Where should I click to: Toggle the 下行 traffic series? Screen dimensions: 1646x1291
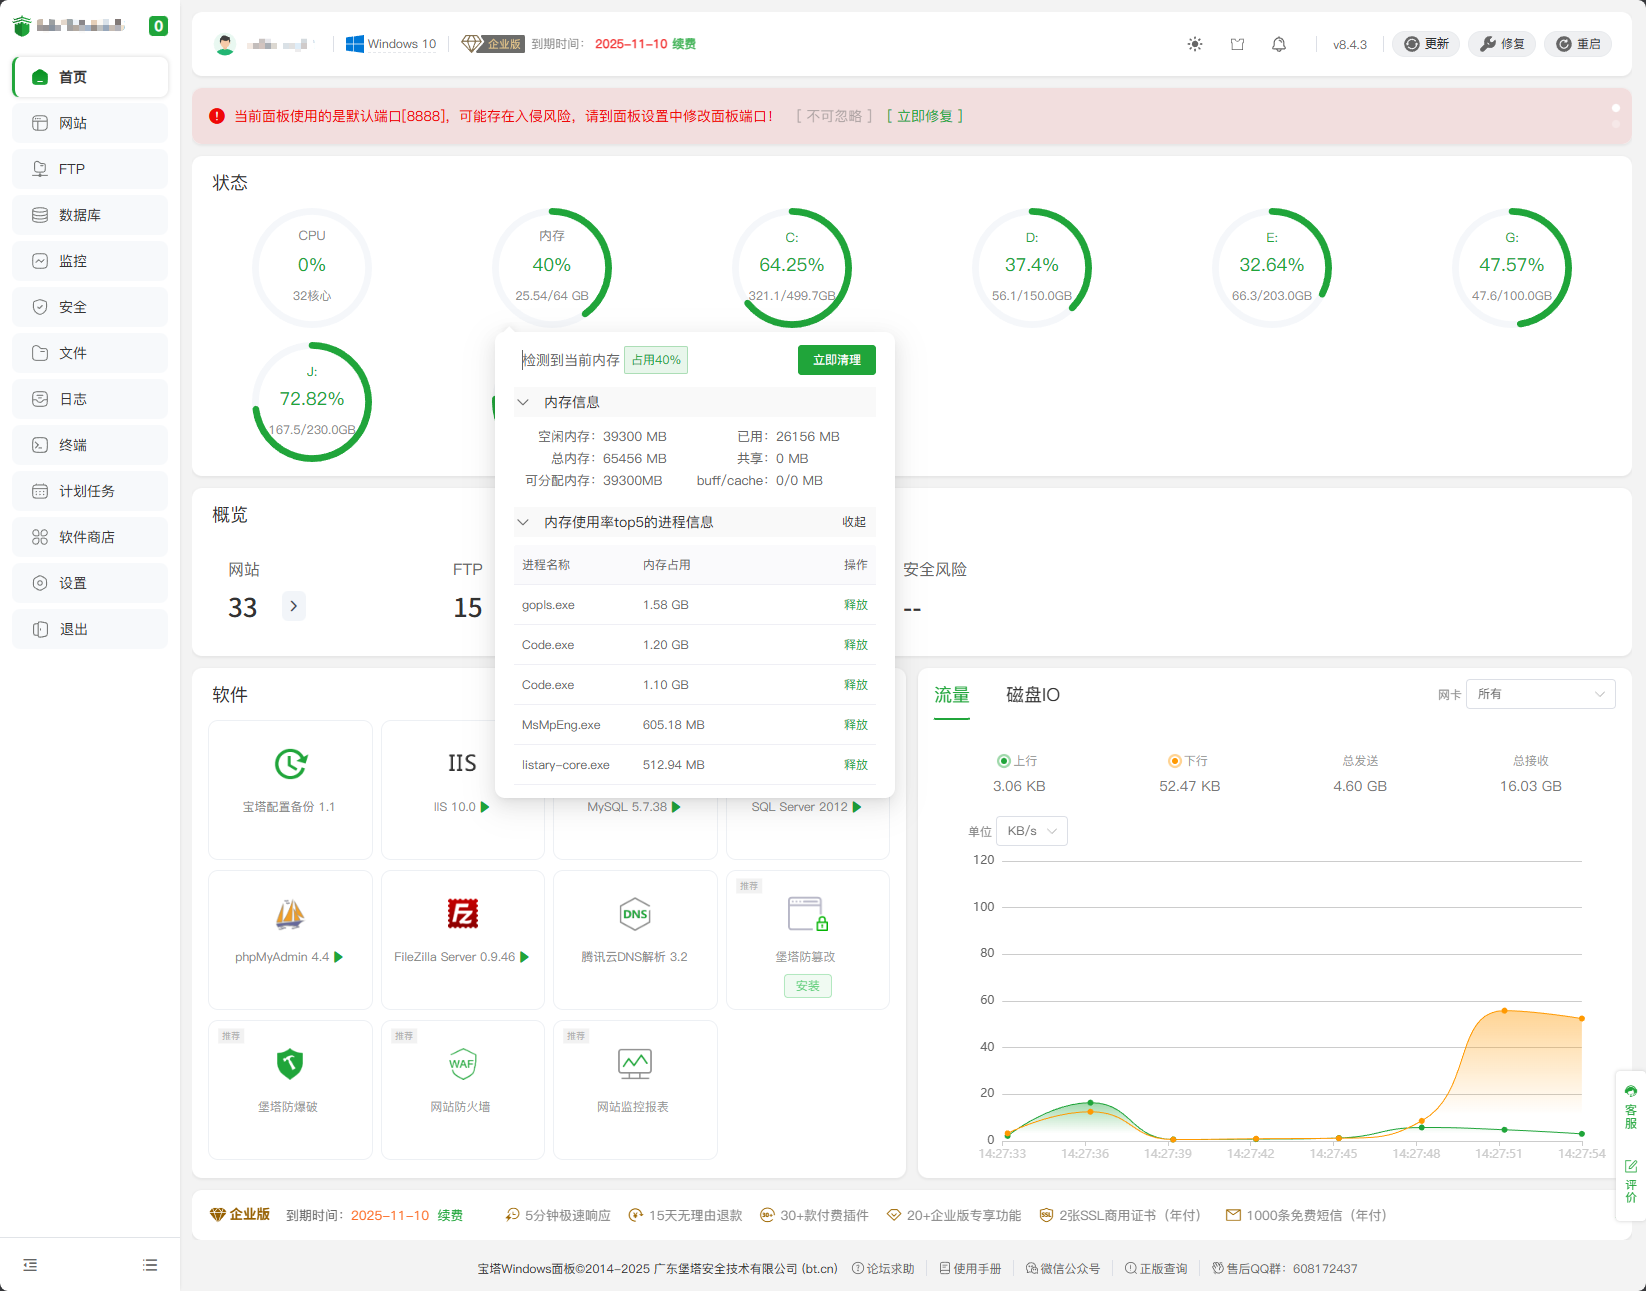[1188, 761]
